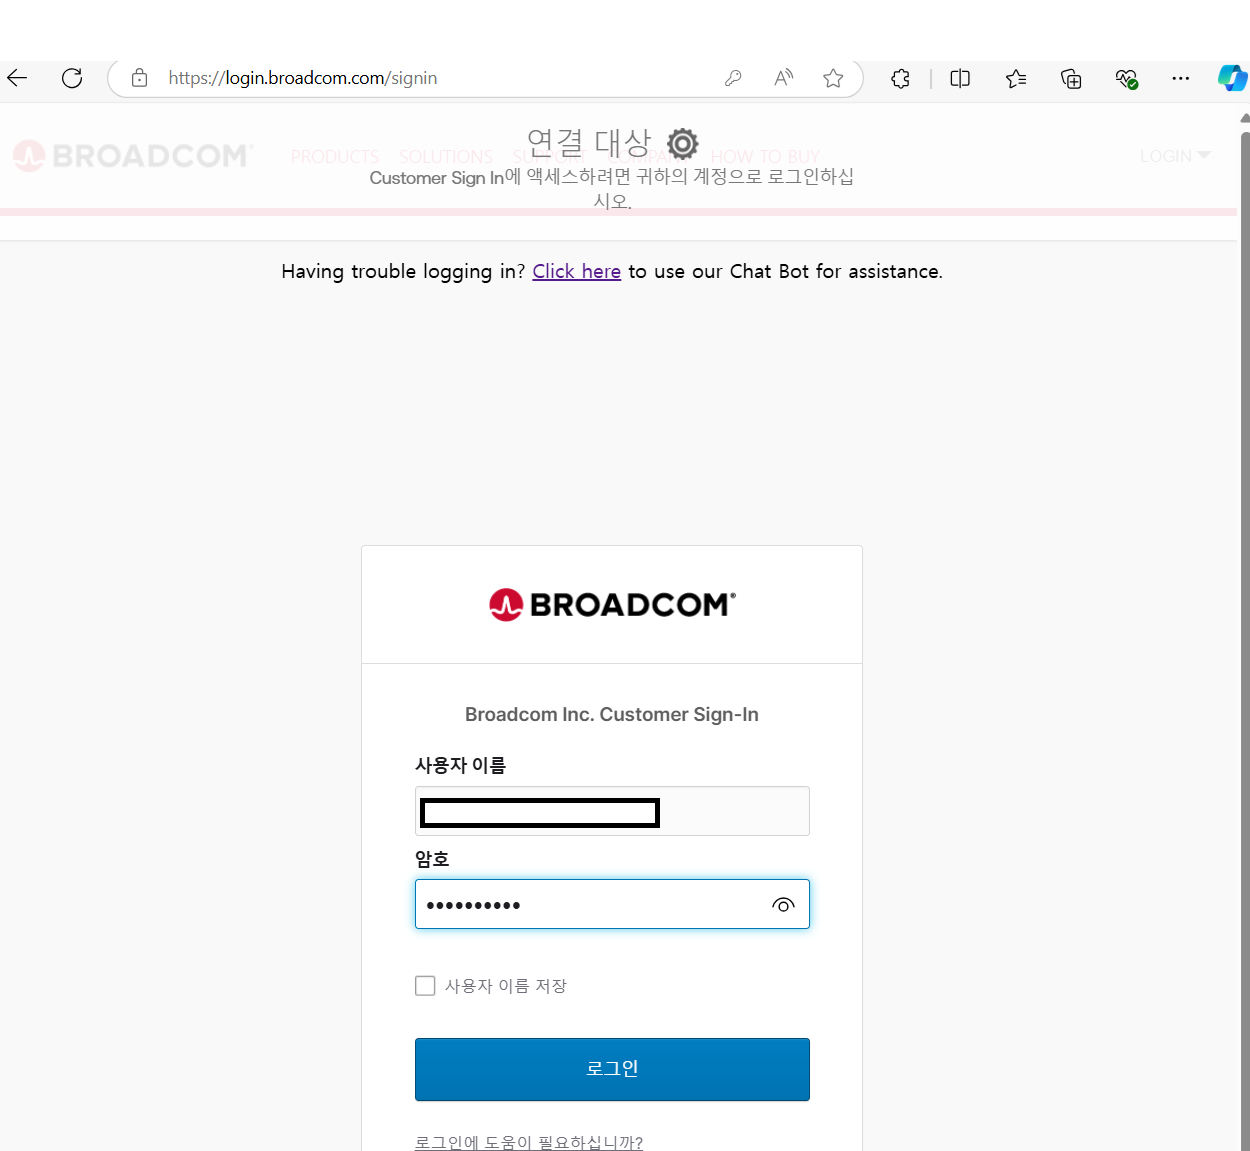Open Settings and more ellipsis menu
The width and height of the screenshot is (1250, 1151).
(x=1181, y=78)
